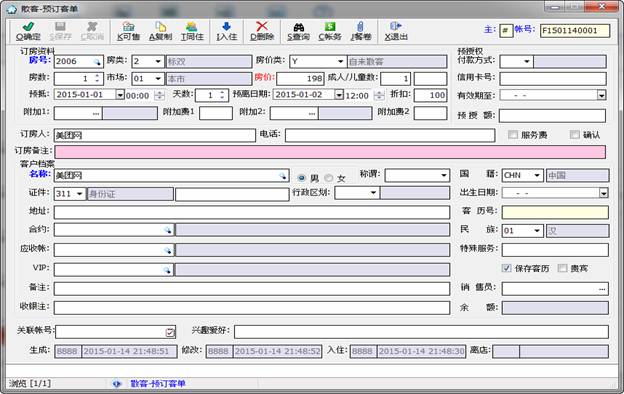Click the 信用卡号 input field
The width and height of the screenshot is (624, 394).
pos(553,78)
